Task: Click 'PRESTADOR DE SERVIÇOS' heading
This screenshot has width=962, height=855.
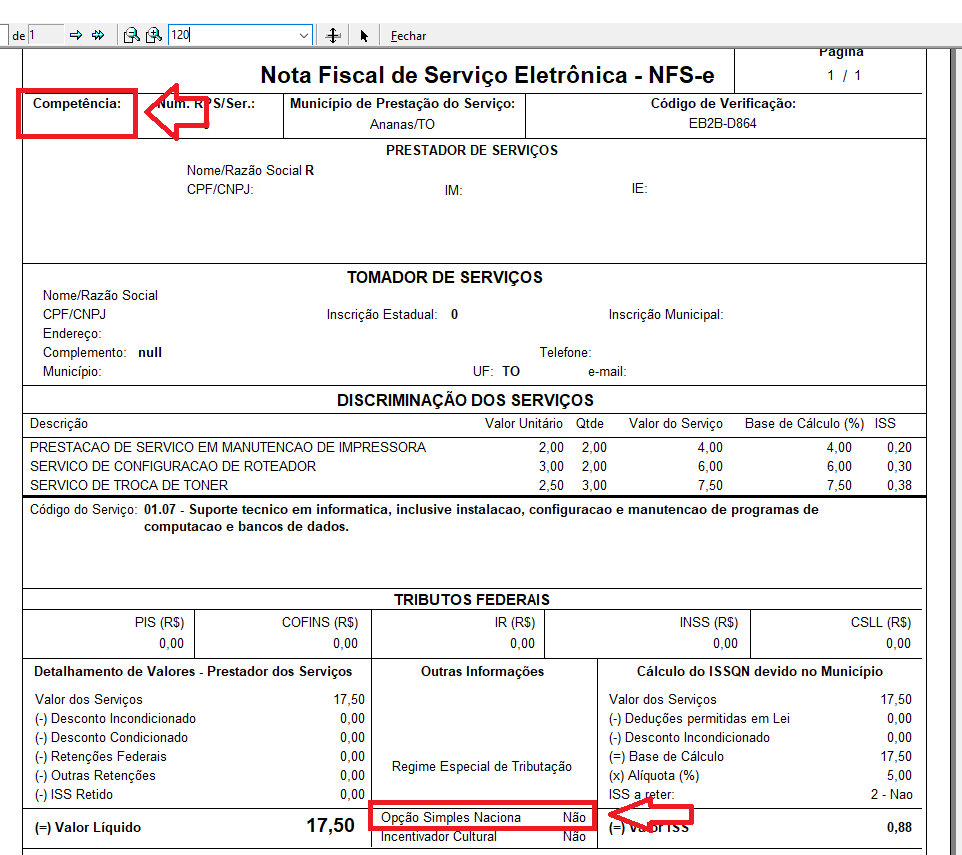Action: pos(472,150)
